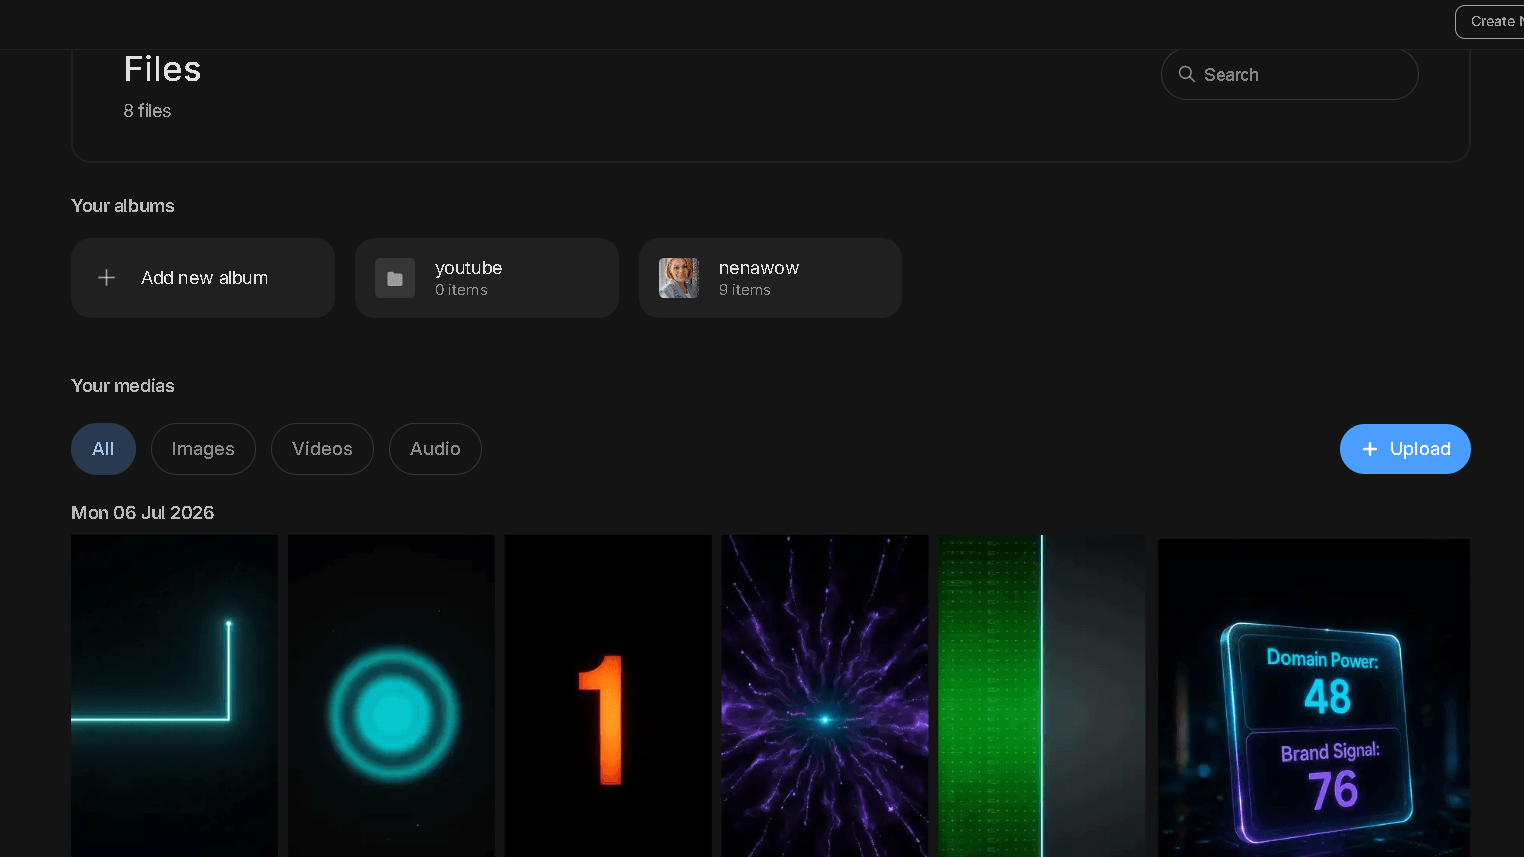Screen dimensions: 1524x857
Task: Click the 'Your medias' heading
Action: click(x=123, y=386)
